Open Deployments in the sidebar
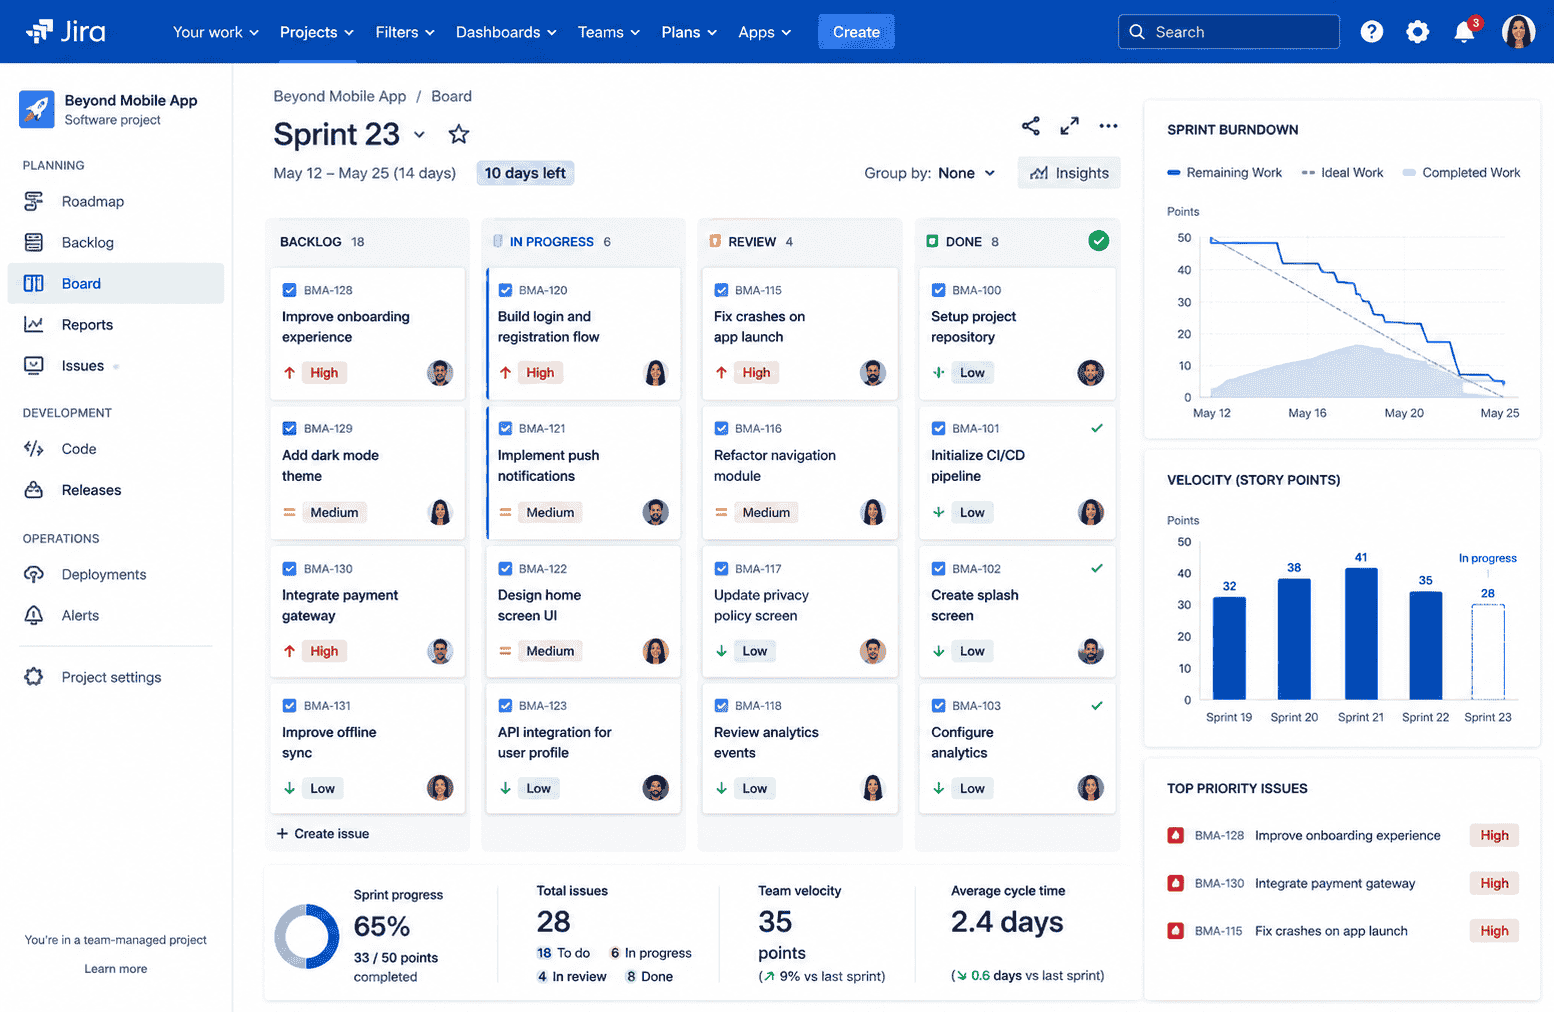1554x1012 pixels. (x=116, y=574)
